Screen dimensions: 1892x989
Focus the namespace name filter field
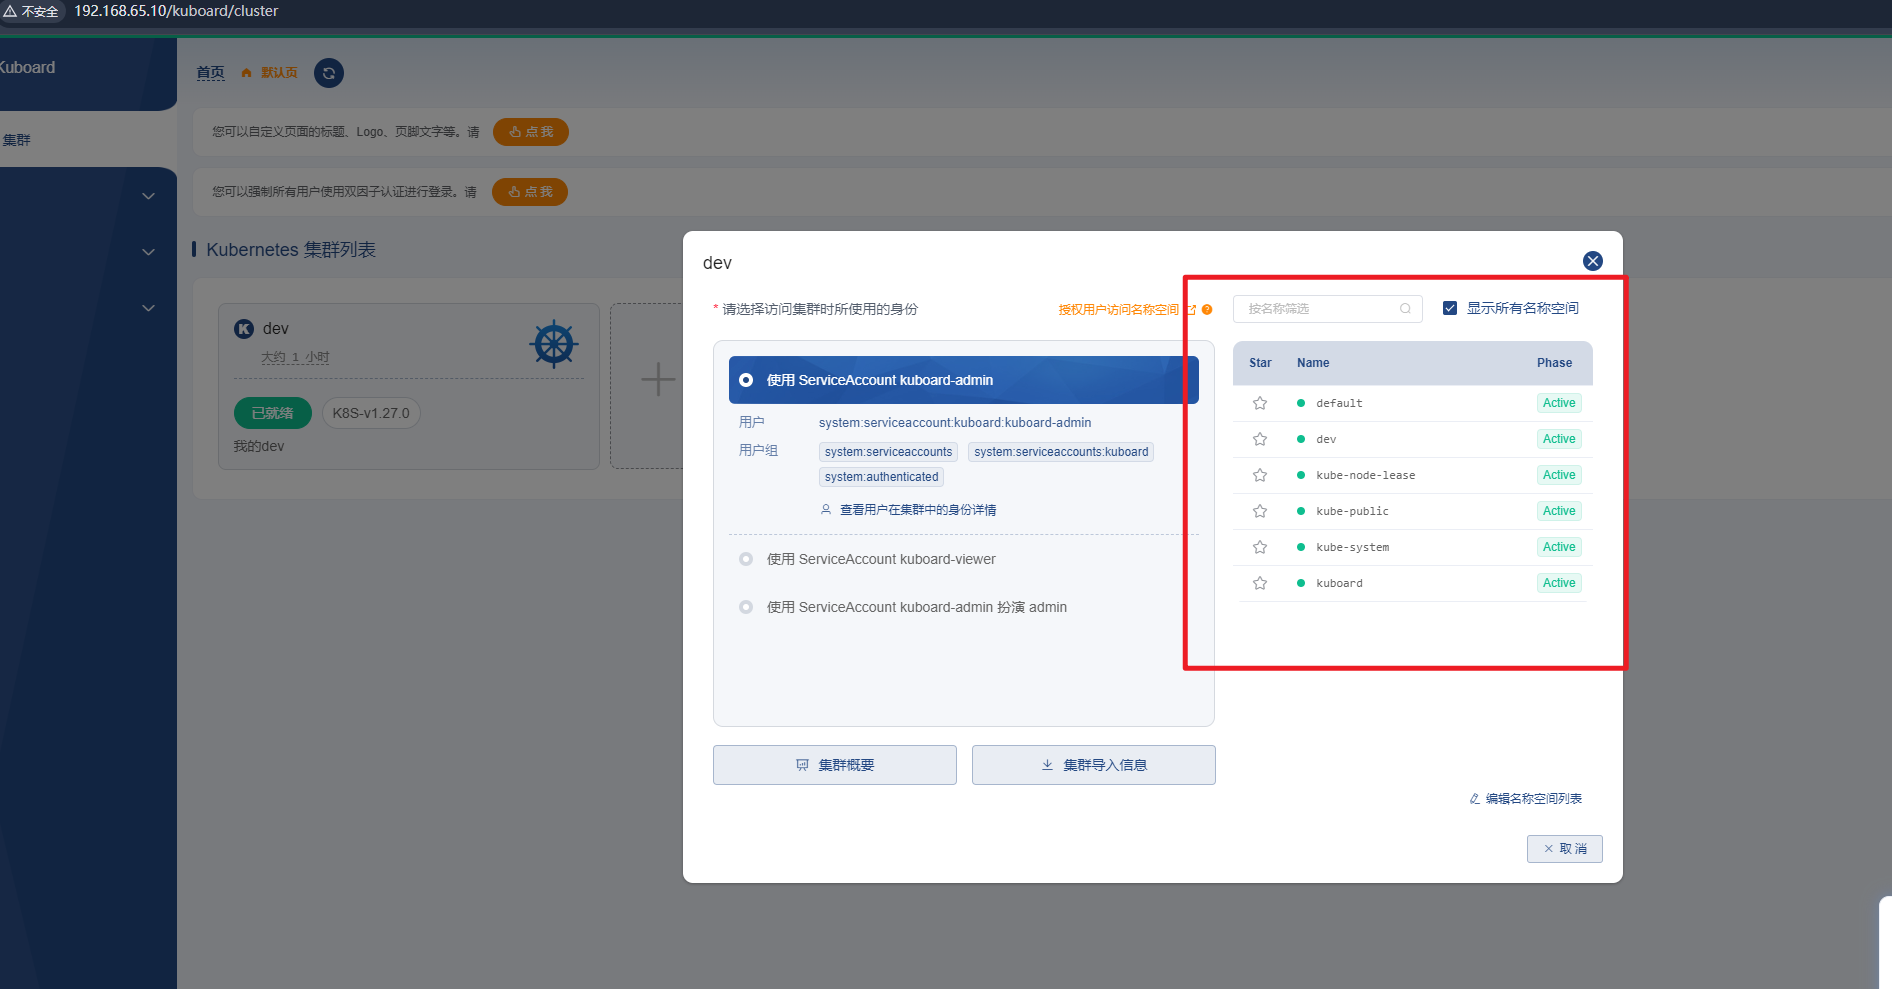coord(1327,309)
